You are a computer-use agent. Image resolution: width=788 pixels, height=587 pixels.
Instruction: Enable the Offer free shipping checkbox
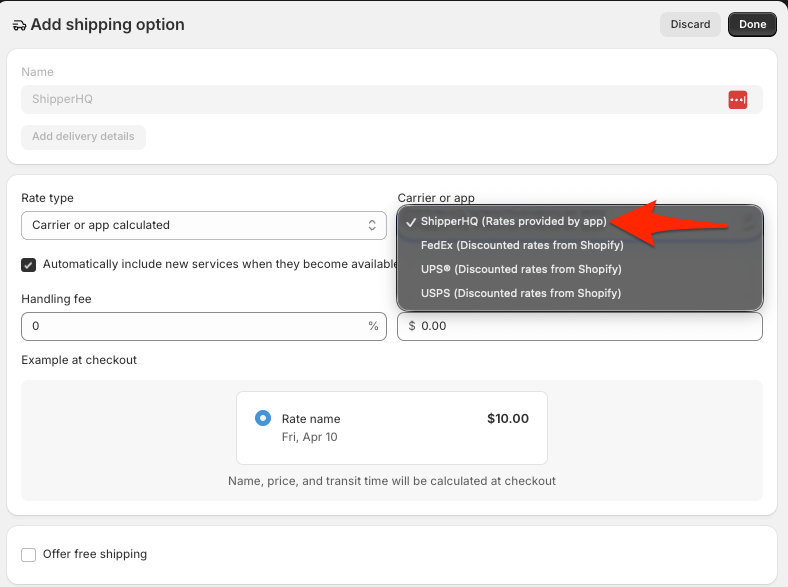click(29, 554)
